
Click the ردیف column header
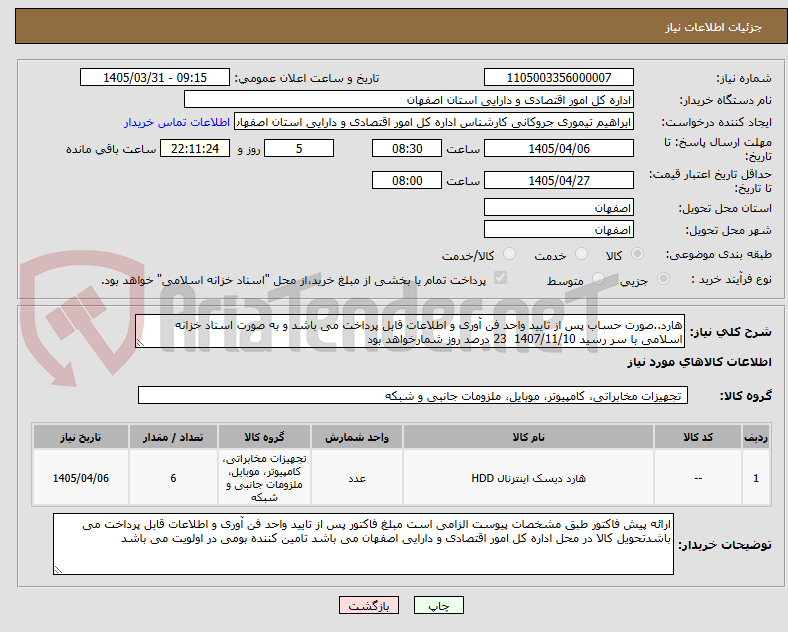click(x=756, y=437)
